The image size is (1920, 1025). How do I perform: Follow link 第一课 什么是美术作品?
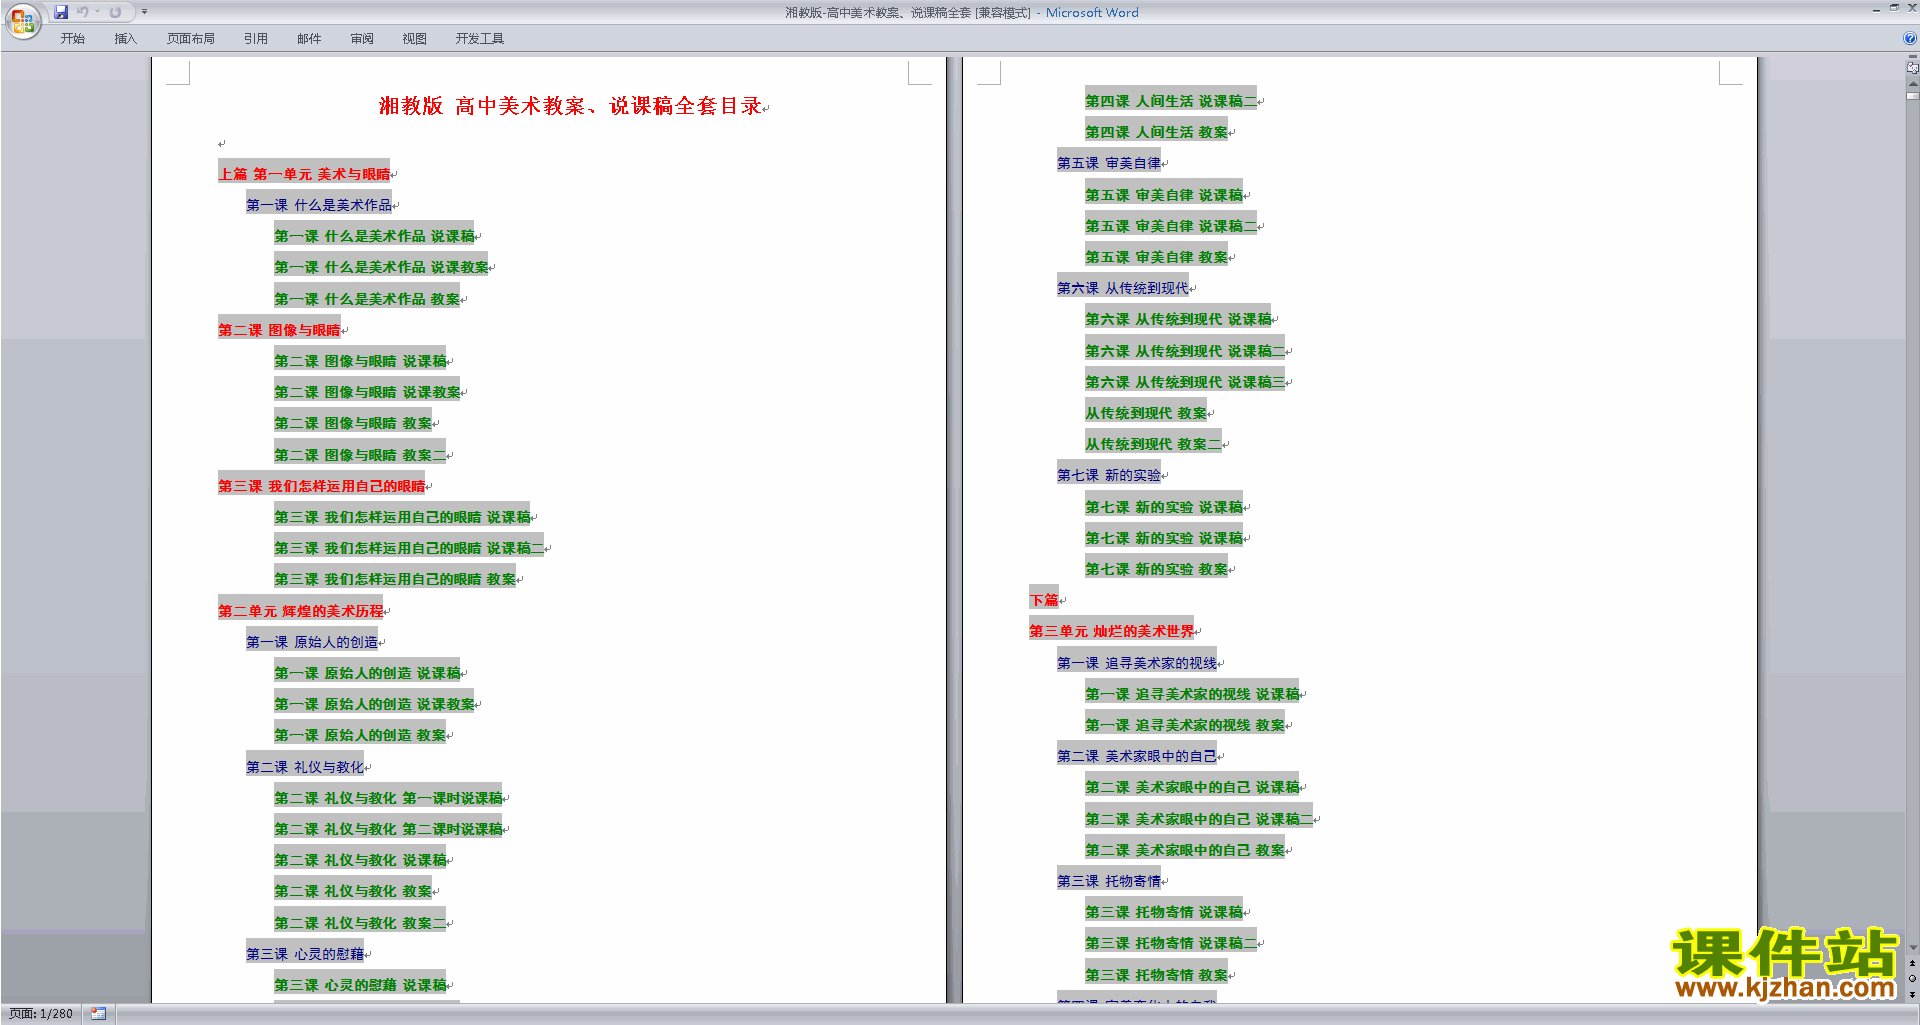tap(319, 205)
